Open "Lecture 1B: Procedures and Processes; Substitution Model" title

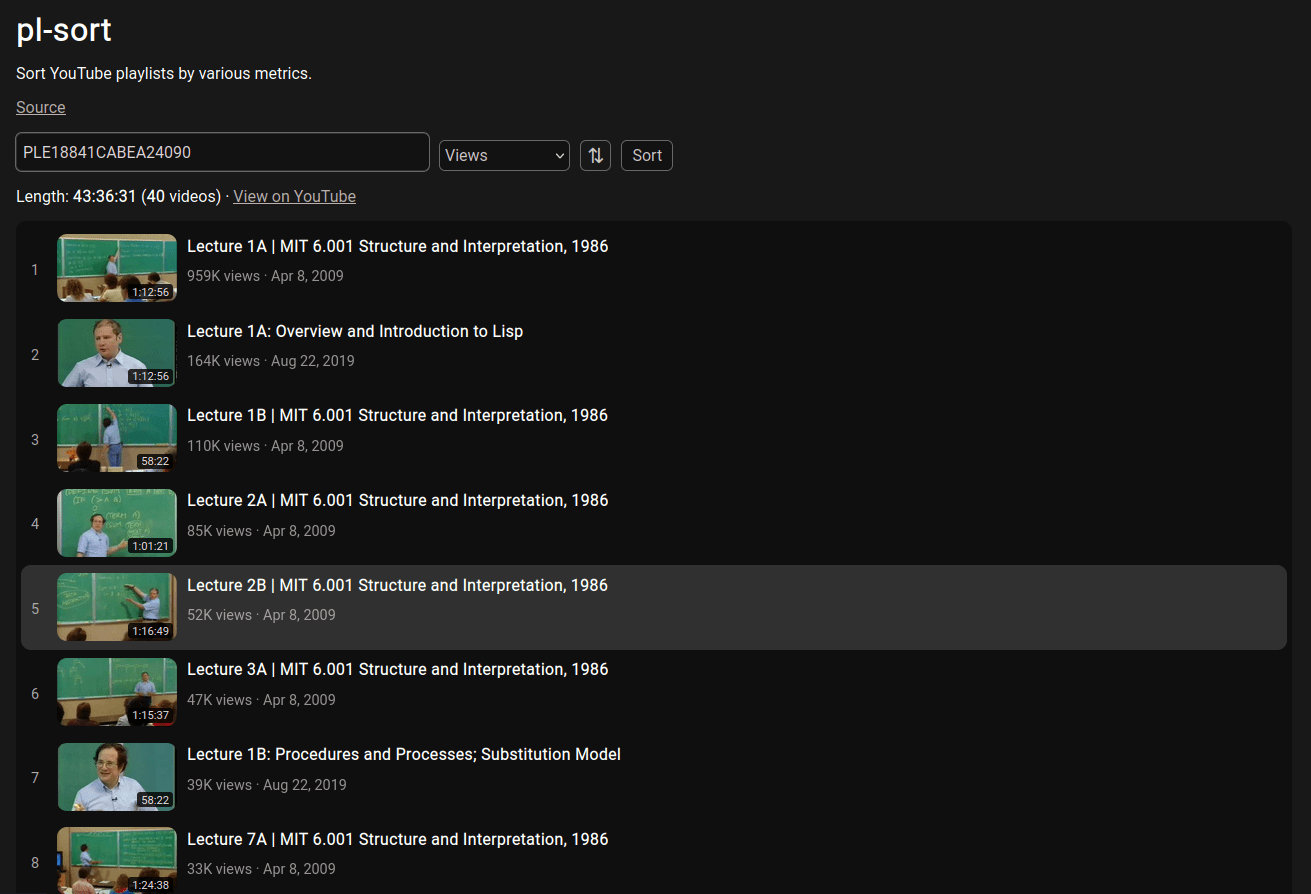[404, 754]
